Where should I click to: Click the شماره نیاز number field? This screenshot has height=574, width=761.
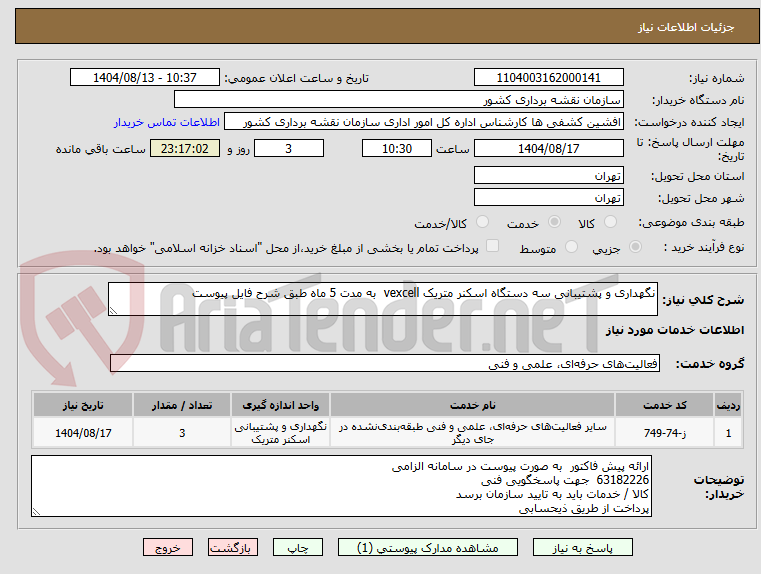[548, 77]
